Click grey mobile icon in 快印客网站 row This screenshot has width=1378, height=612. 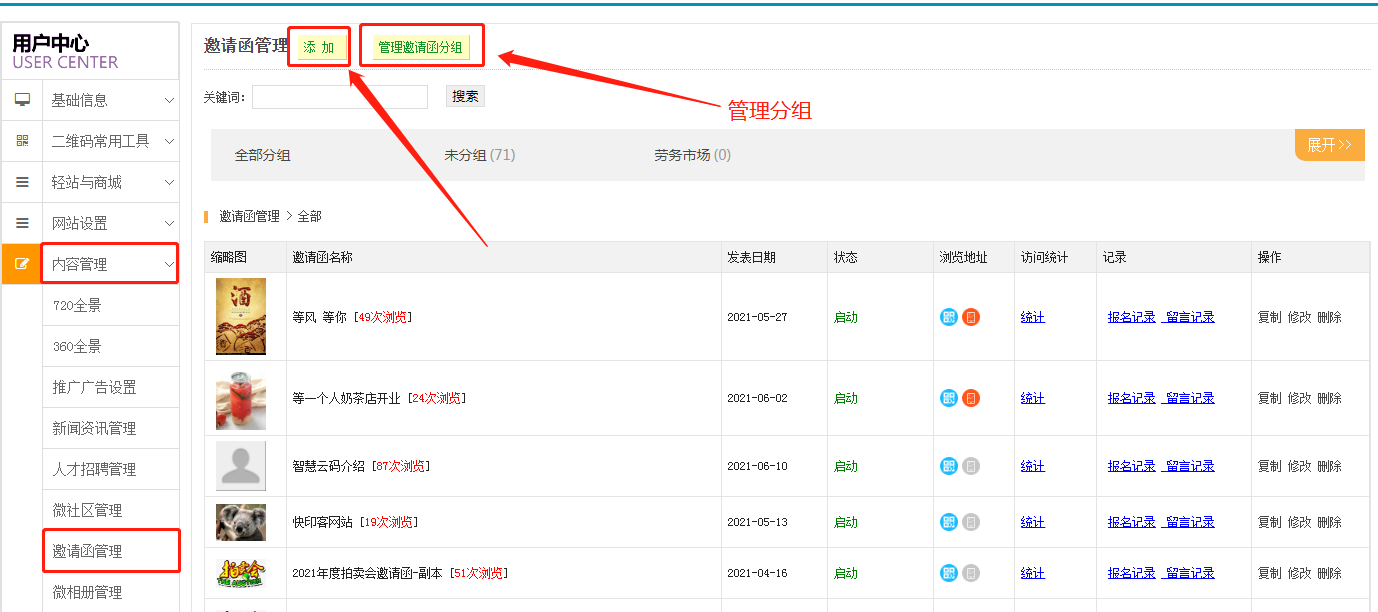pyautogui.click(x=971, y=522)
